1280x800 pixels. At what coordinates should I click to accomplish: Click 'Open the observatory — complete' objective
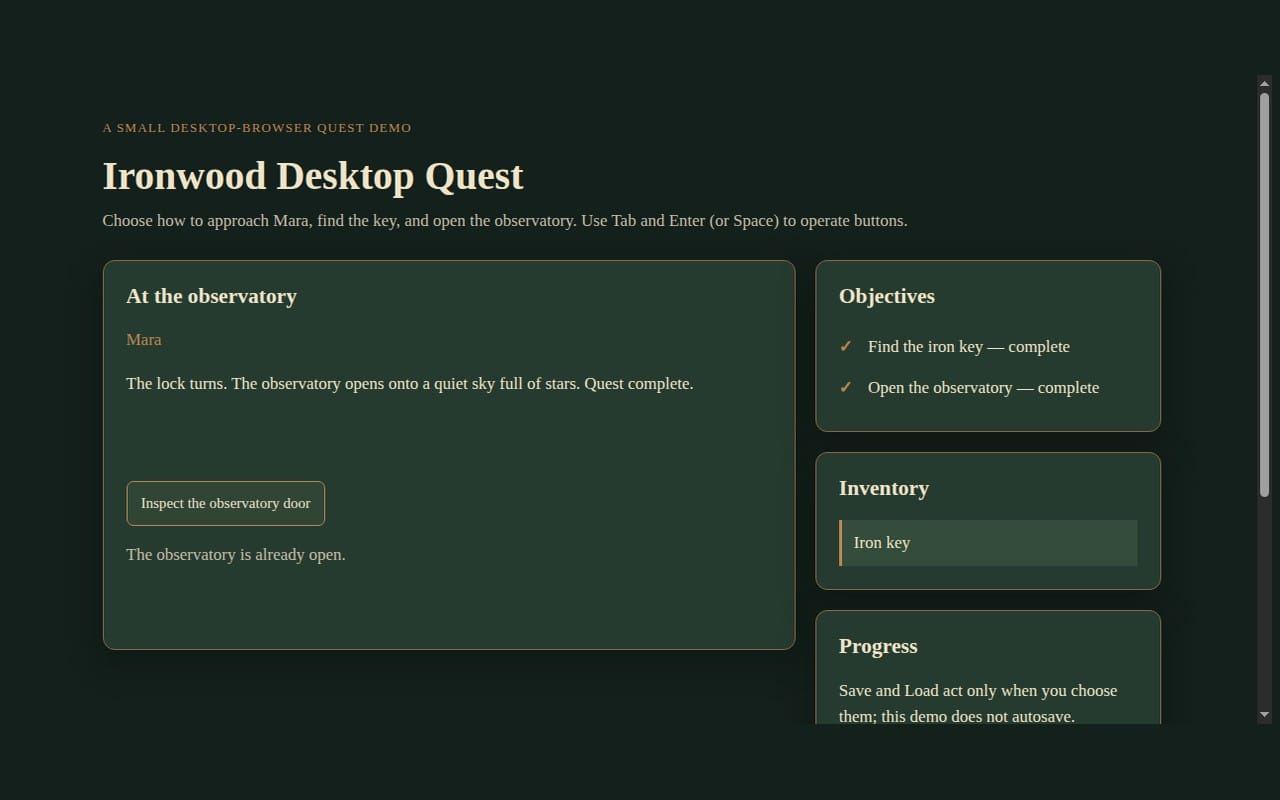[x=983, y=388]
